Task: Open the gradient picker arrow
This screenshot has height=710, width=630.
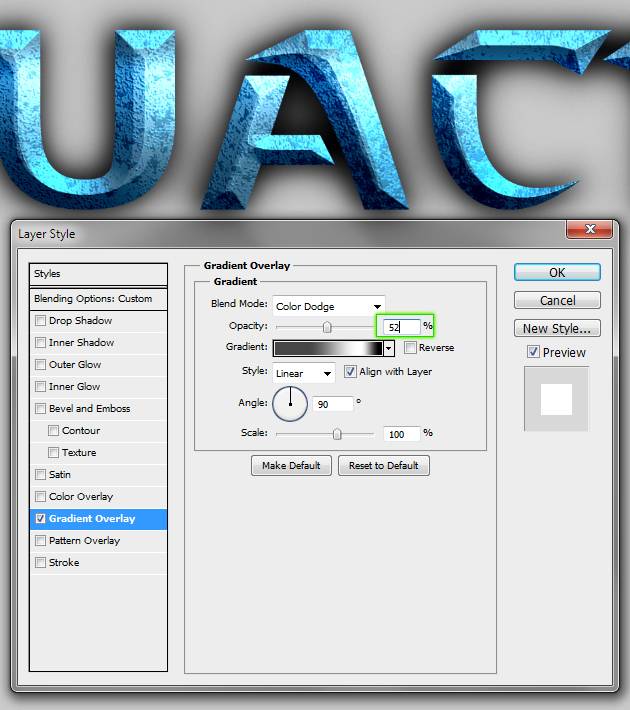Action: click(x=389, y=348)
